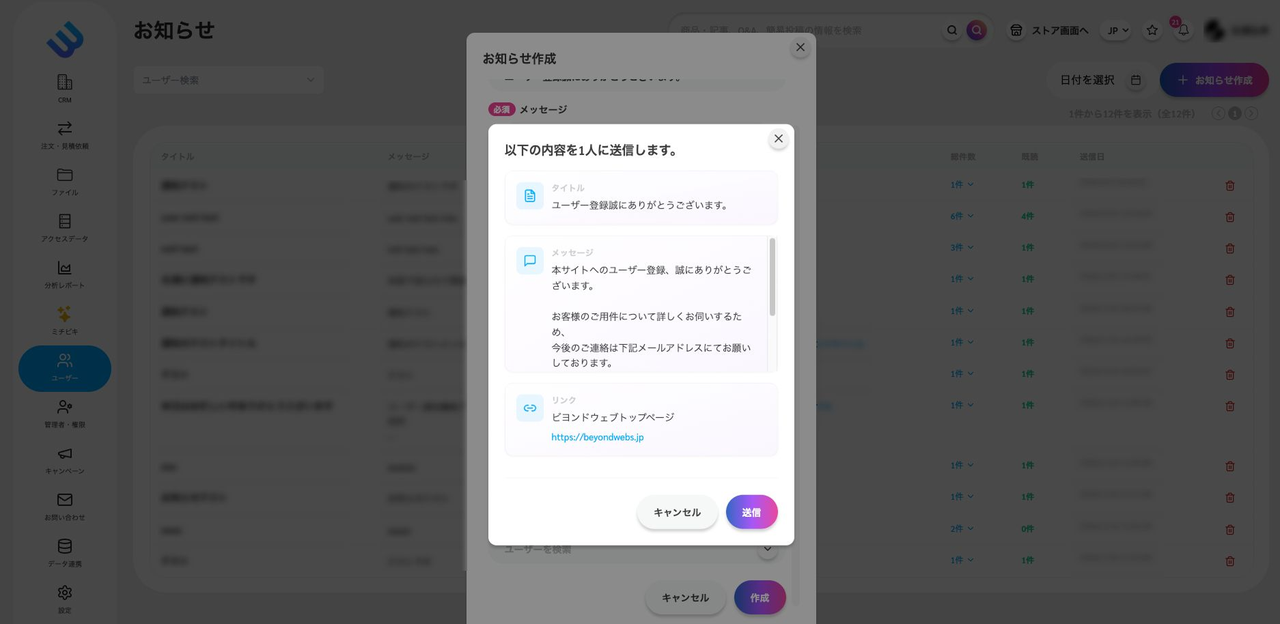Click the notification bell icon
The width and height of the screenshot is (1280, 624).
pyautogui.click(x=1183, y=30)
